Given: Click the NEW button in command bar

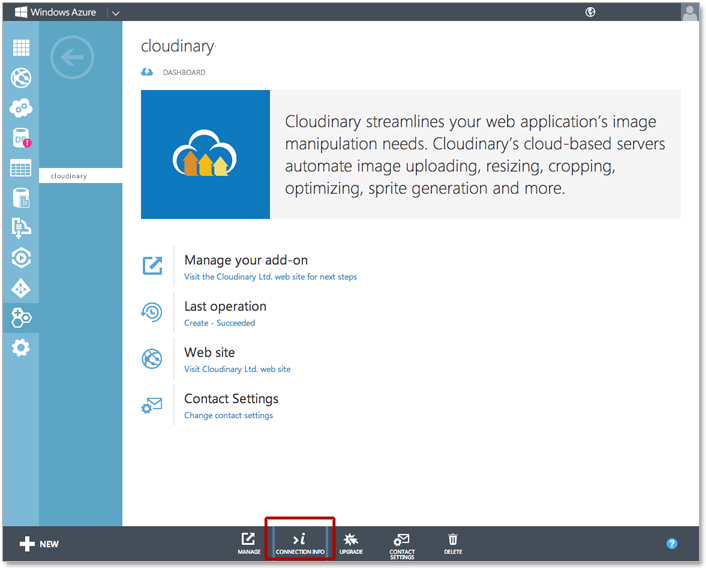Looking at the screenshot, I should tap(39, 544).
